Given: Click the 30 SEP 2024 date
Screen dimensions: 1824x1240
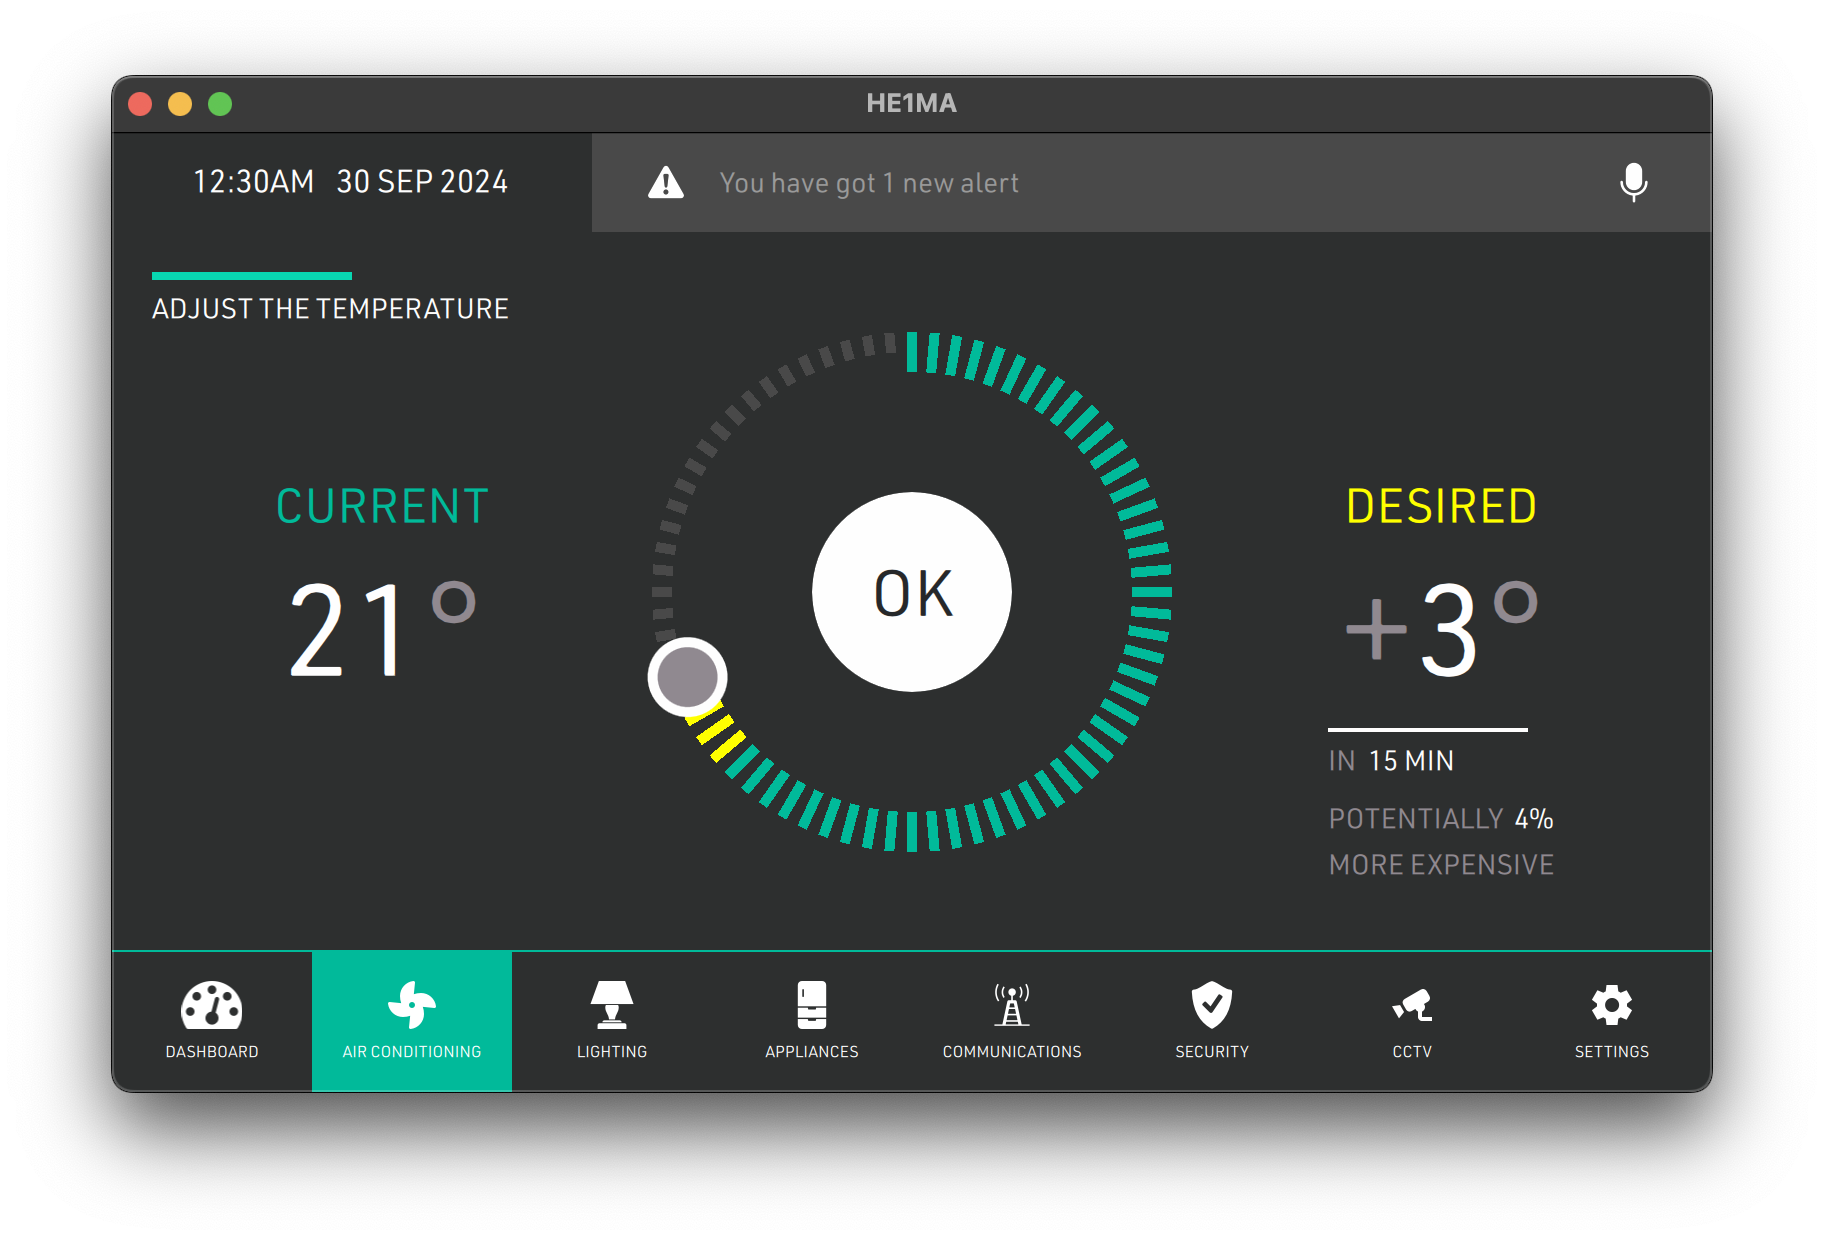Looking at the screenshot, I should pos(422,182).
